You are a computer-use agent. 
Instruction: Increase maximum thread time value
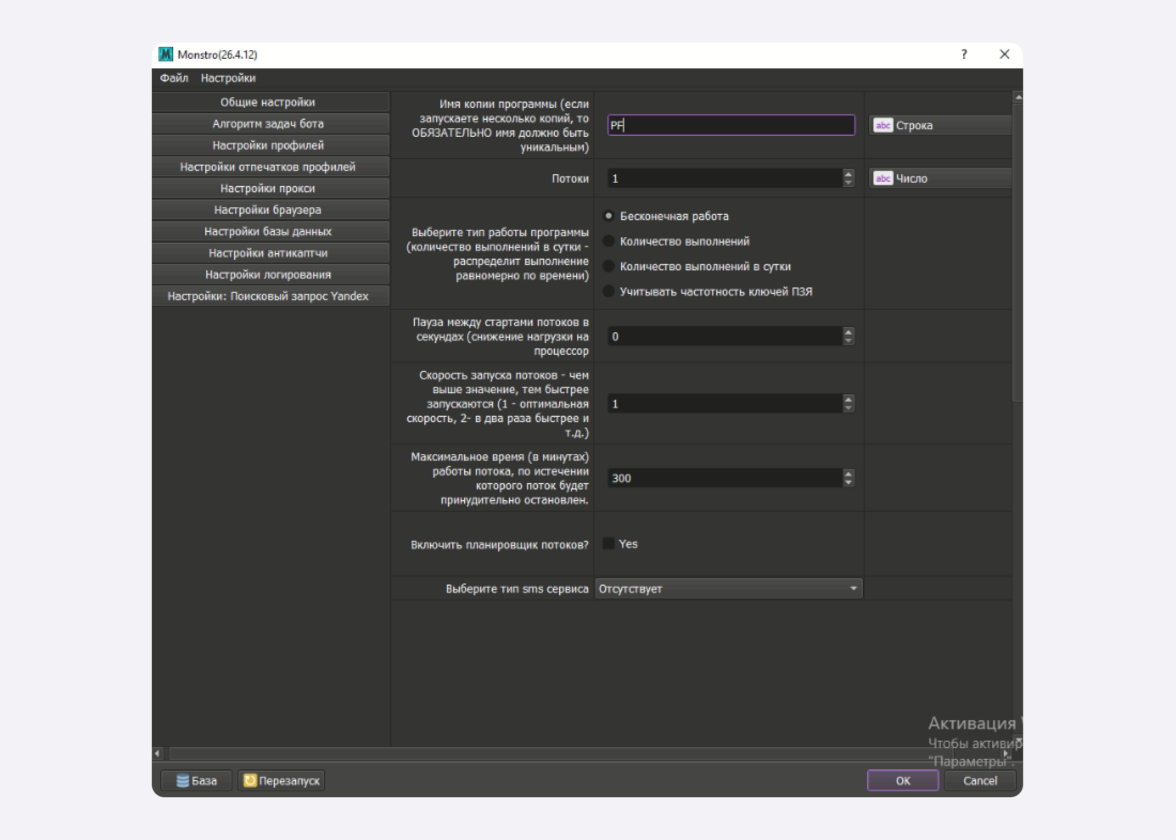pos(848,473)
